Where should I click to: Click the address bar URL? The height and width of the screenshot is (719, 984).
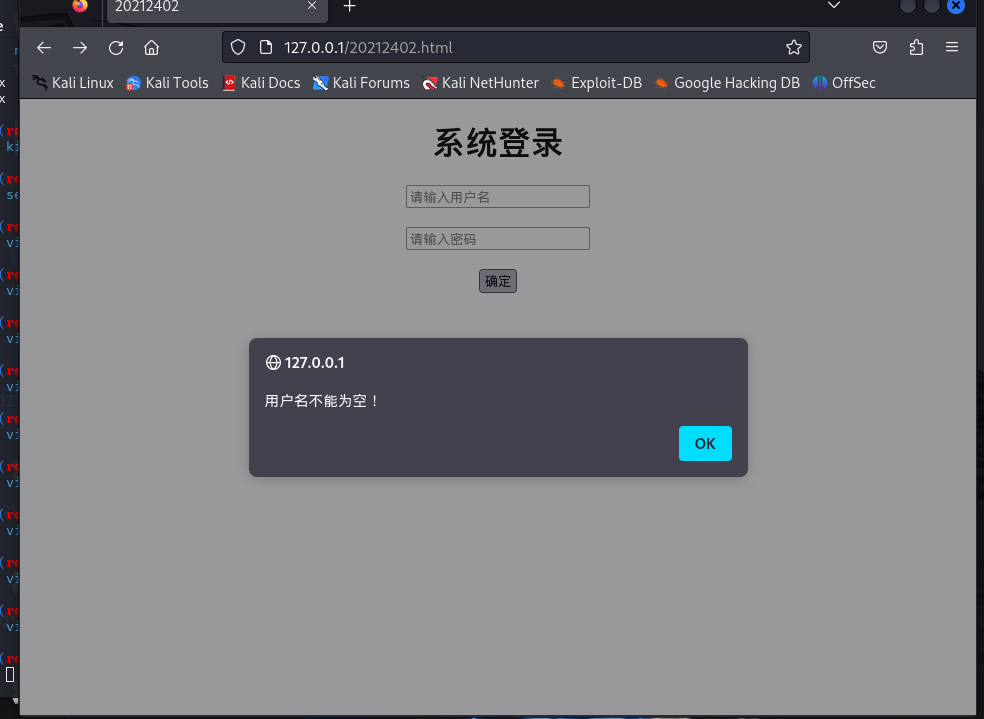tap(368, 48)
